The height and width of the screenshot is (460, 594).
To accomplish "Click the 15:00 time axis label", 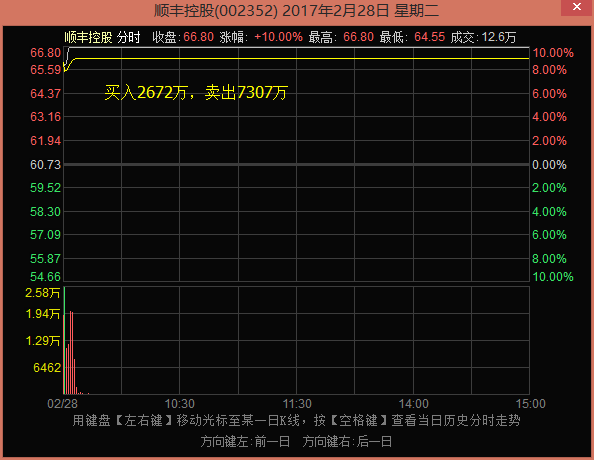I will point(531,404).
